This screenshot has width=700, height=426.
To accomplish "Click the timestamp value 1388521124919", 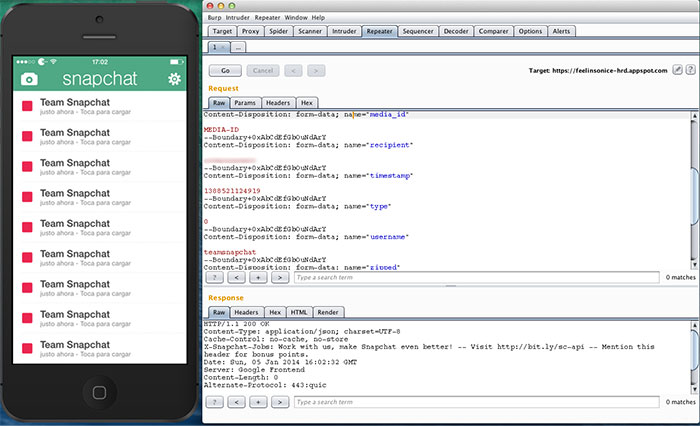I will [232, 191].
